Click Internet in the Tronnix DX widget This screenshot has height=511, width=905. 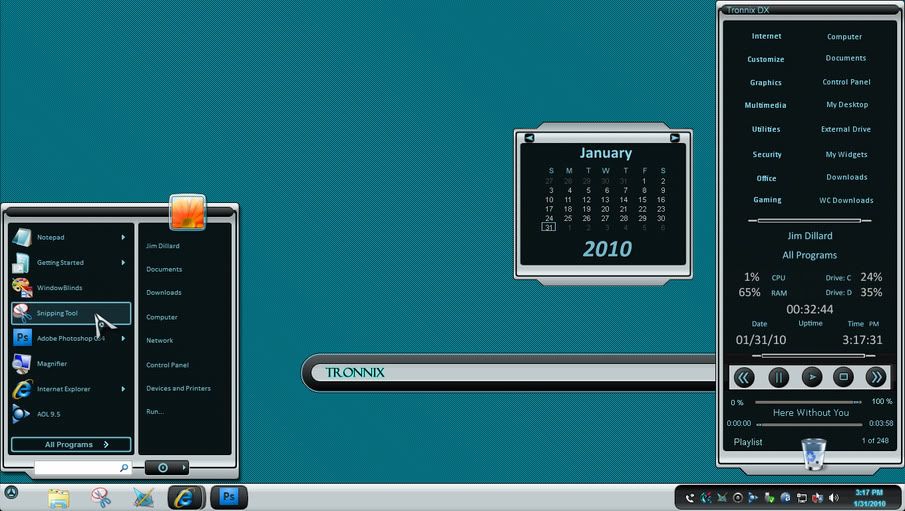[766, 36]
